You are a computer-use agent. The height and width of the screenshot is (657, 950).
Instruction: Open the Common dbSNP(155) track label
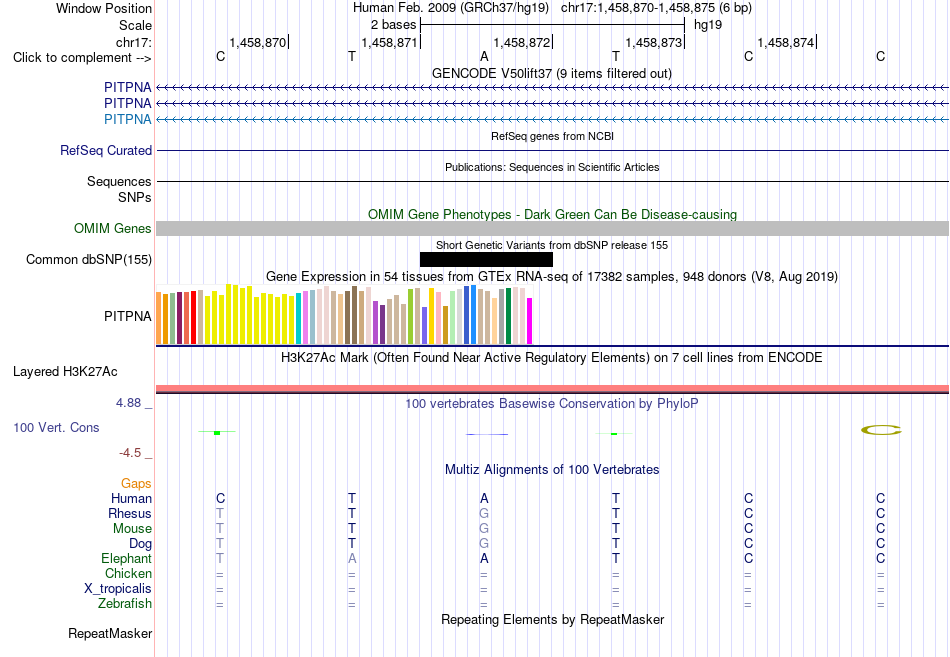pyautogui.click(x=88, y=259)
